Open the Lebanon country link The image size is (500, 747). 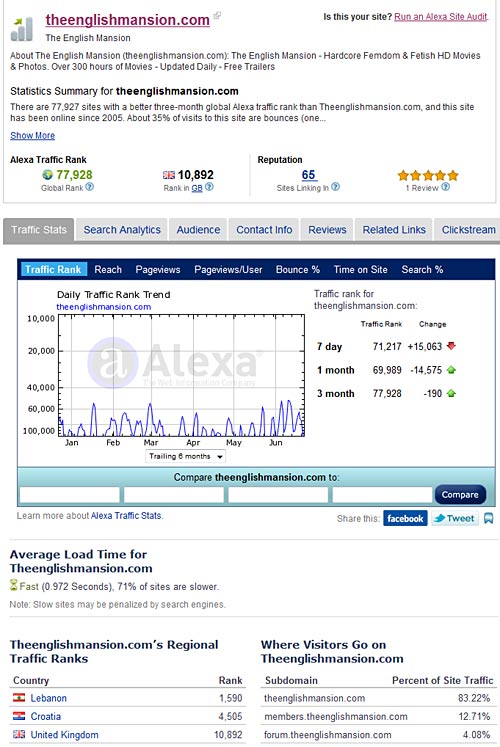[49, 698]
